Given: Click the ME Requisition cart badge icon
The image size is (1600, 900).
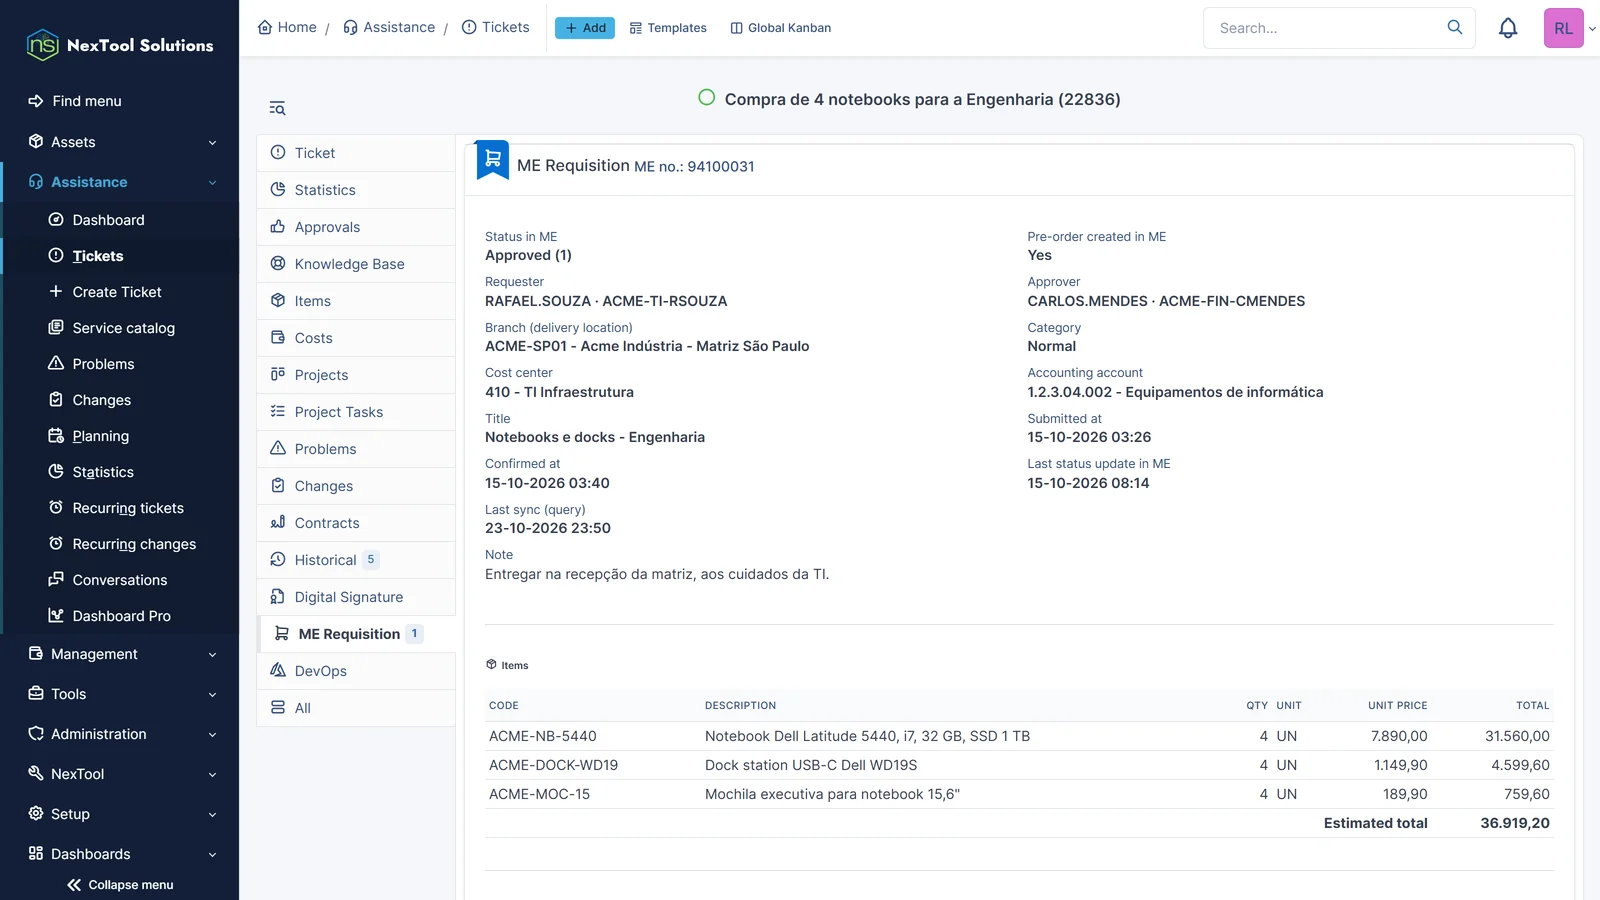Looking at the screenshot, I should 493,160.
